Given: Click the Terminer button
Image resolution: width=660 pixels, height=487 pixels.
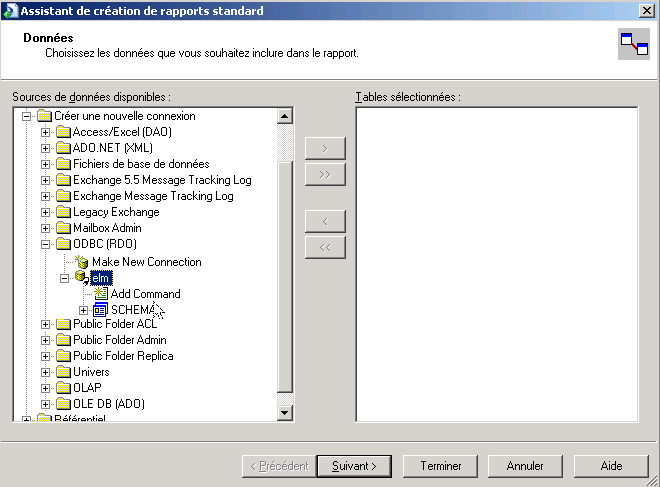Looking at the screenshot, I should pos(440,466).
